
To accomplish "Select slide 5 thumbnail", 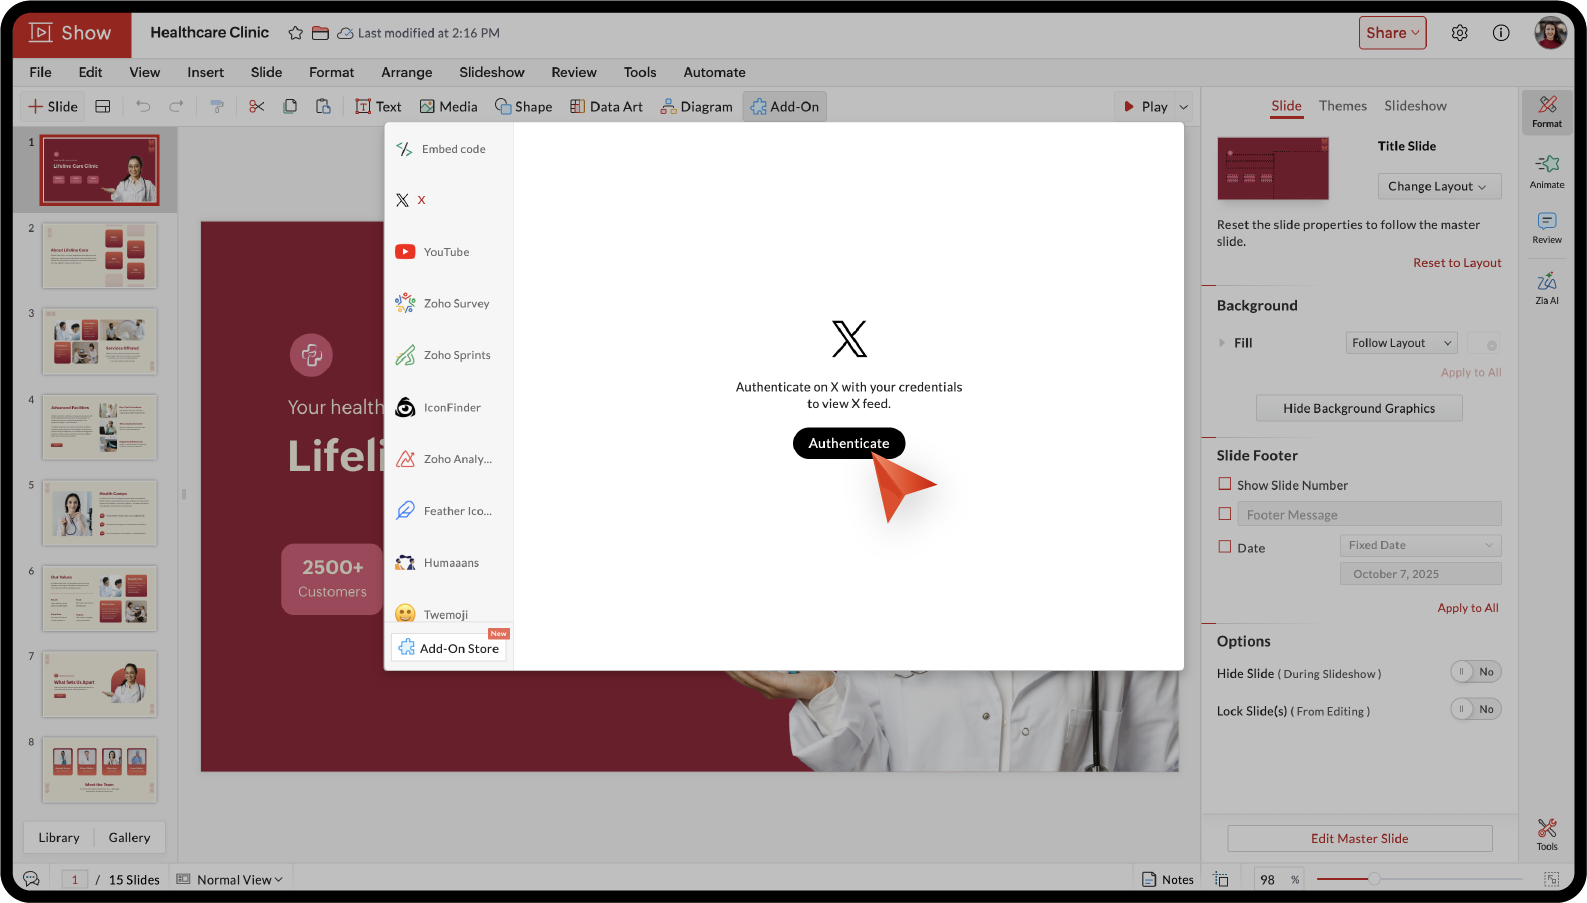I will [x=99, y=513].
